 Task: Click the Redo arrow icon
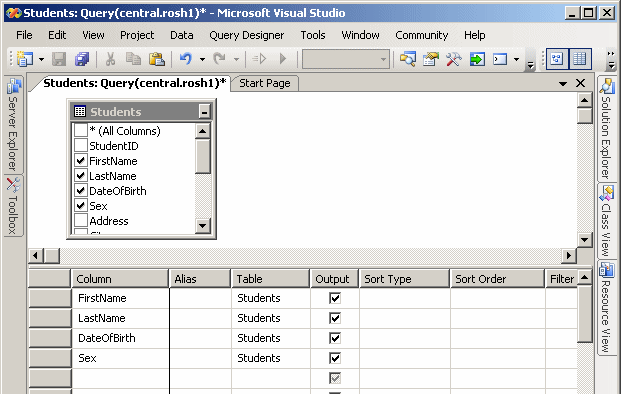click(219, 59)
